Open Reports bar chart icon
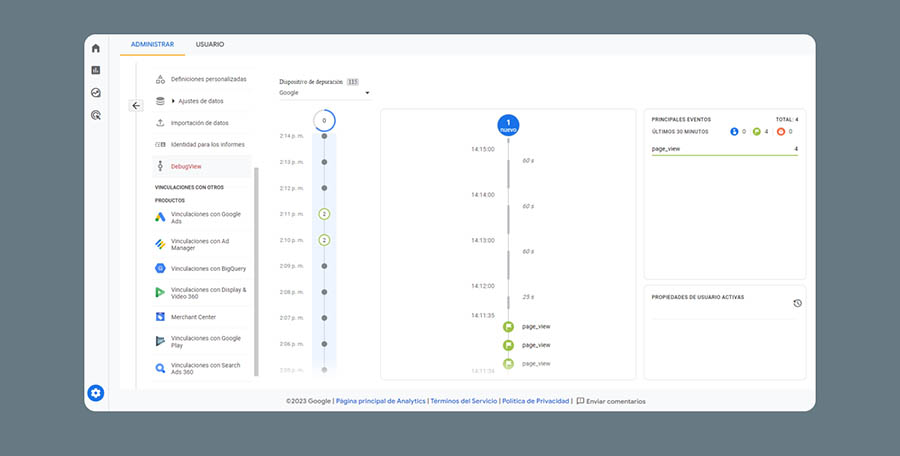The image size is (900, 456). tap(96, 70)
